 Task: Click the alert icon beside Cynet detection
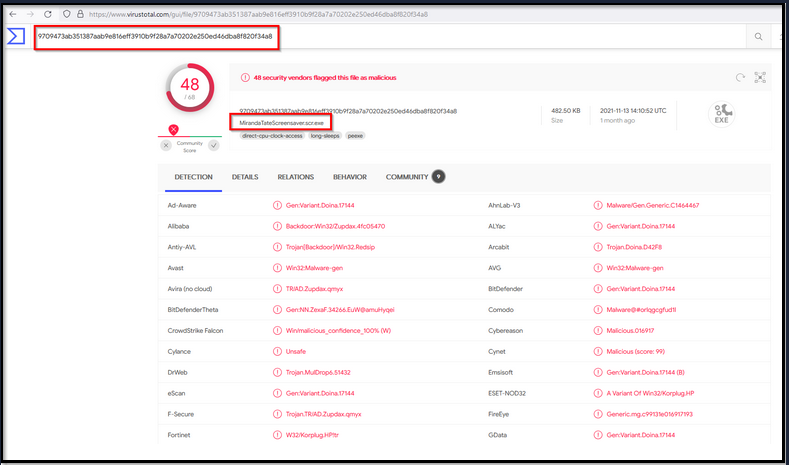click(598, 351)
